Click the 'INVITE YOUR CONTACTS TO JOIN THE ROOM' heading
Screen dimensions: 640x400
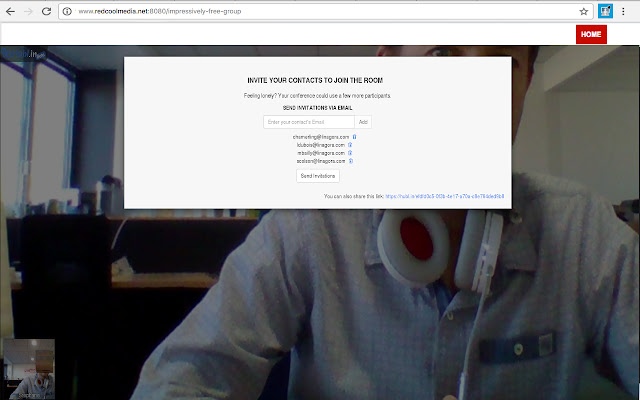pos(315,80)
